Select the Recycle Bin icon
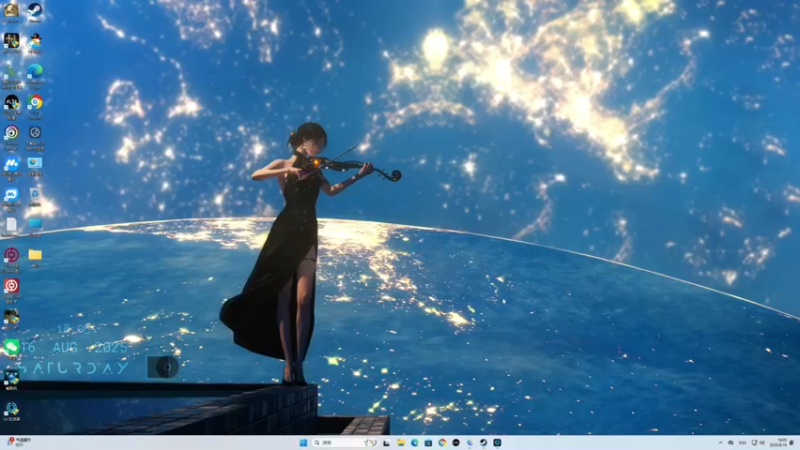This screenshot has height=450, width=800. tap(35, 196)
